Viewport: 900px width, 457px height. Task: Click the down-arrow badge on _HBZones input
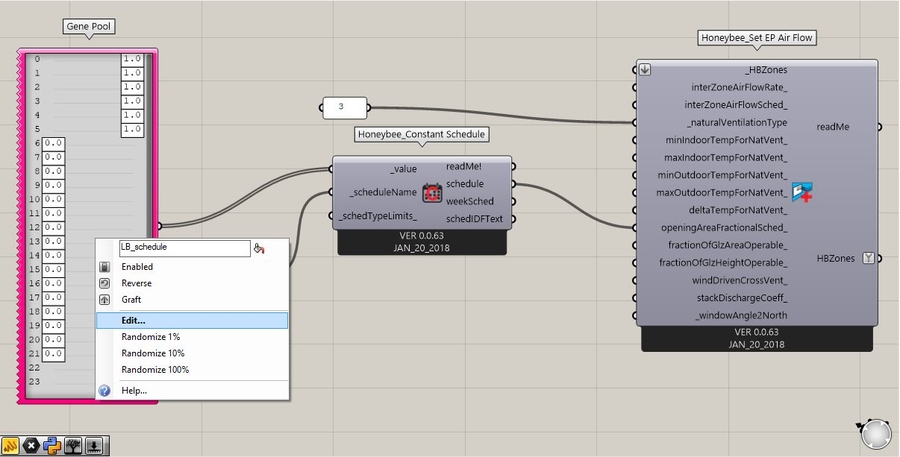pos(646,69)
